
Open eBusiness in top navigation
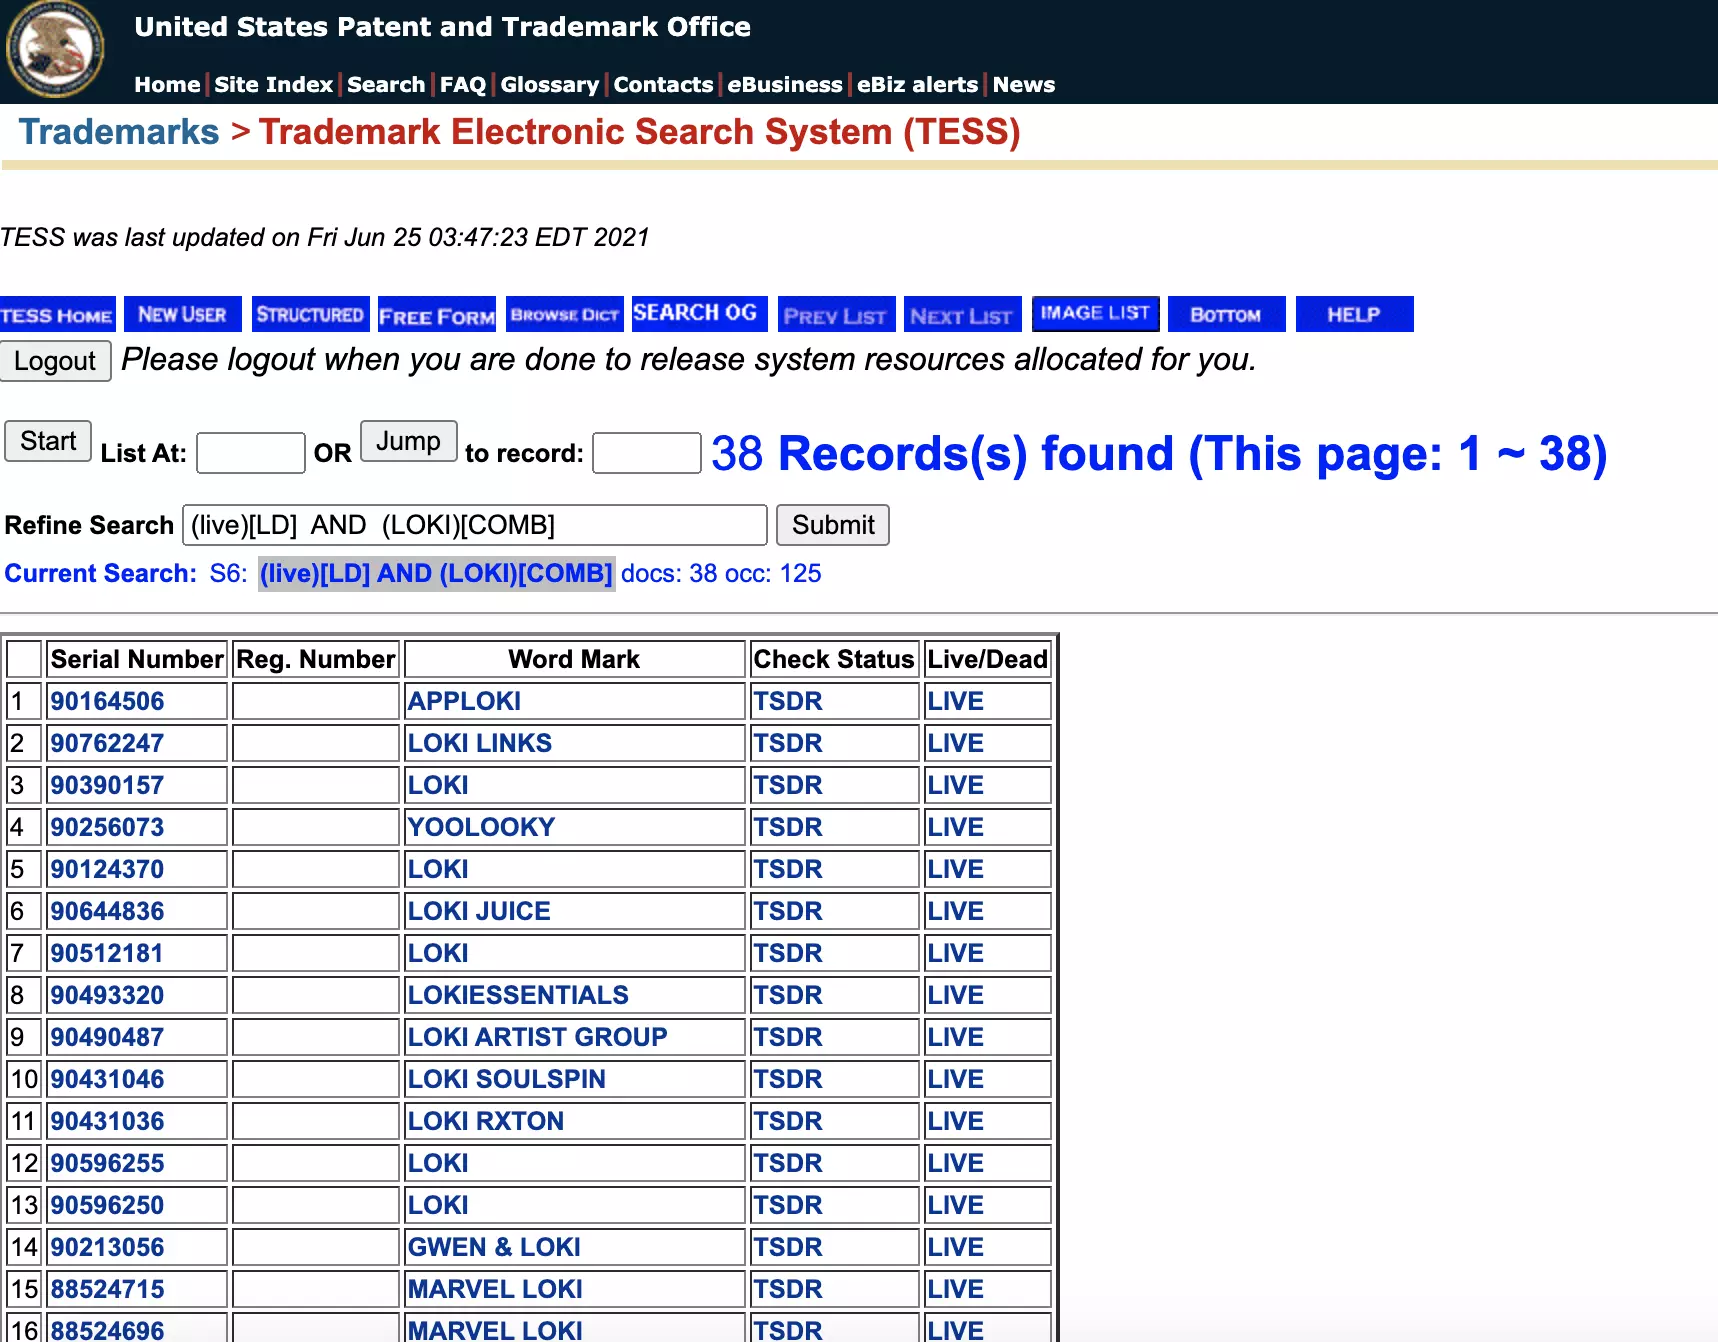pyautogui.click(x=785, y=85)
